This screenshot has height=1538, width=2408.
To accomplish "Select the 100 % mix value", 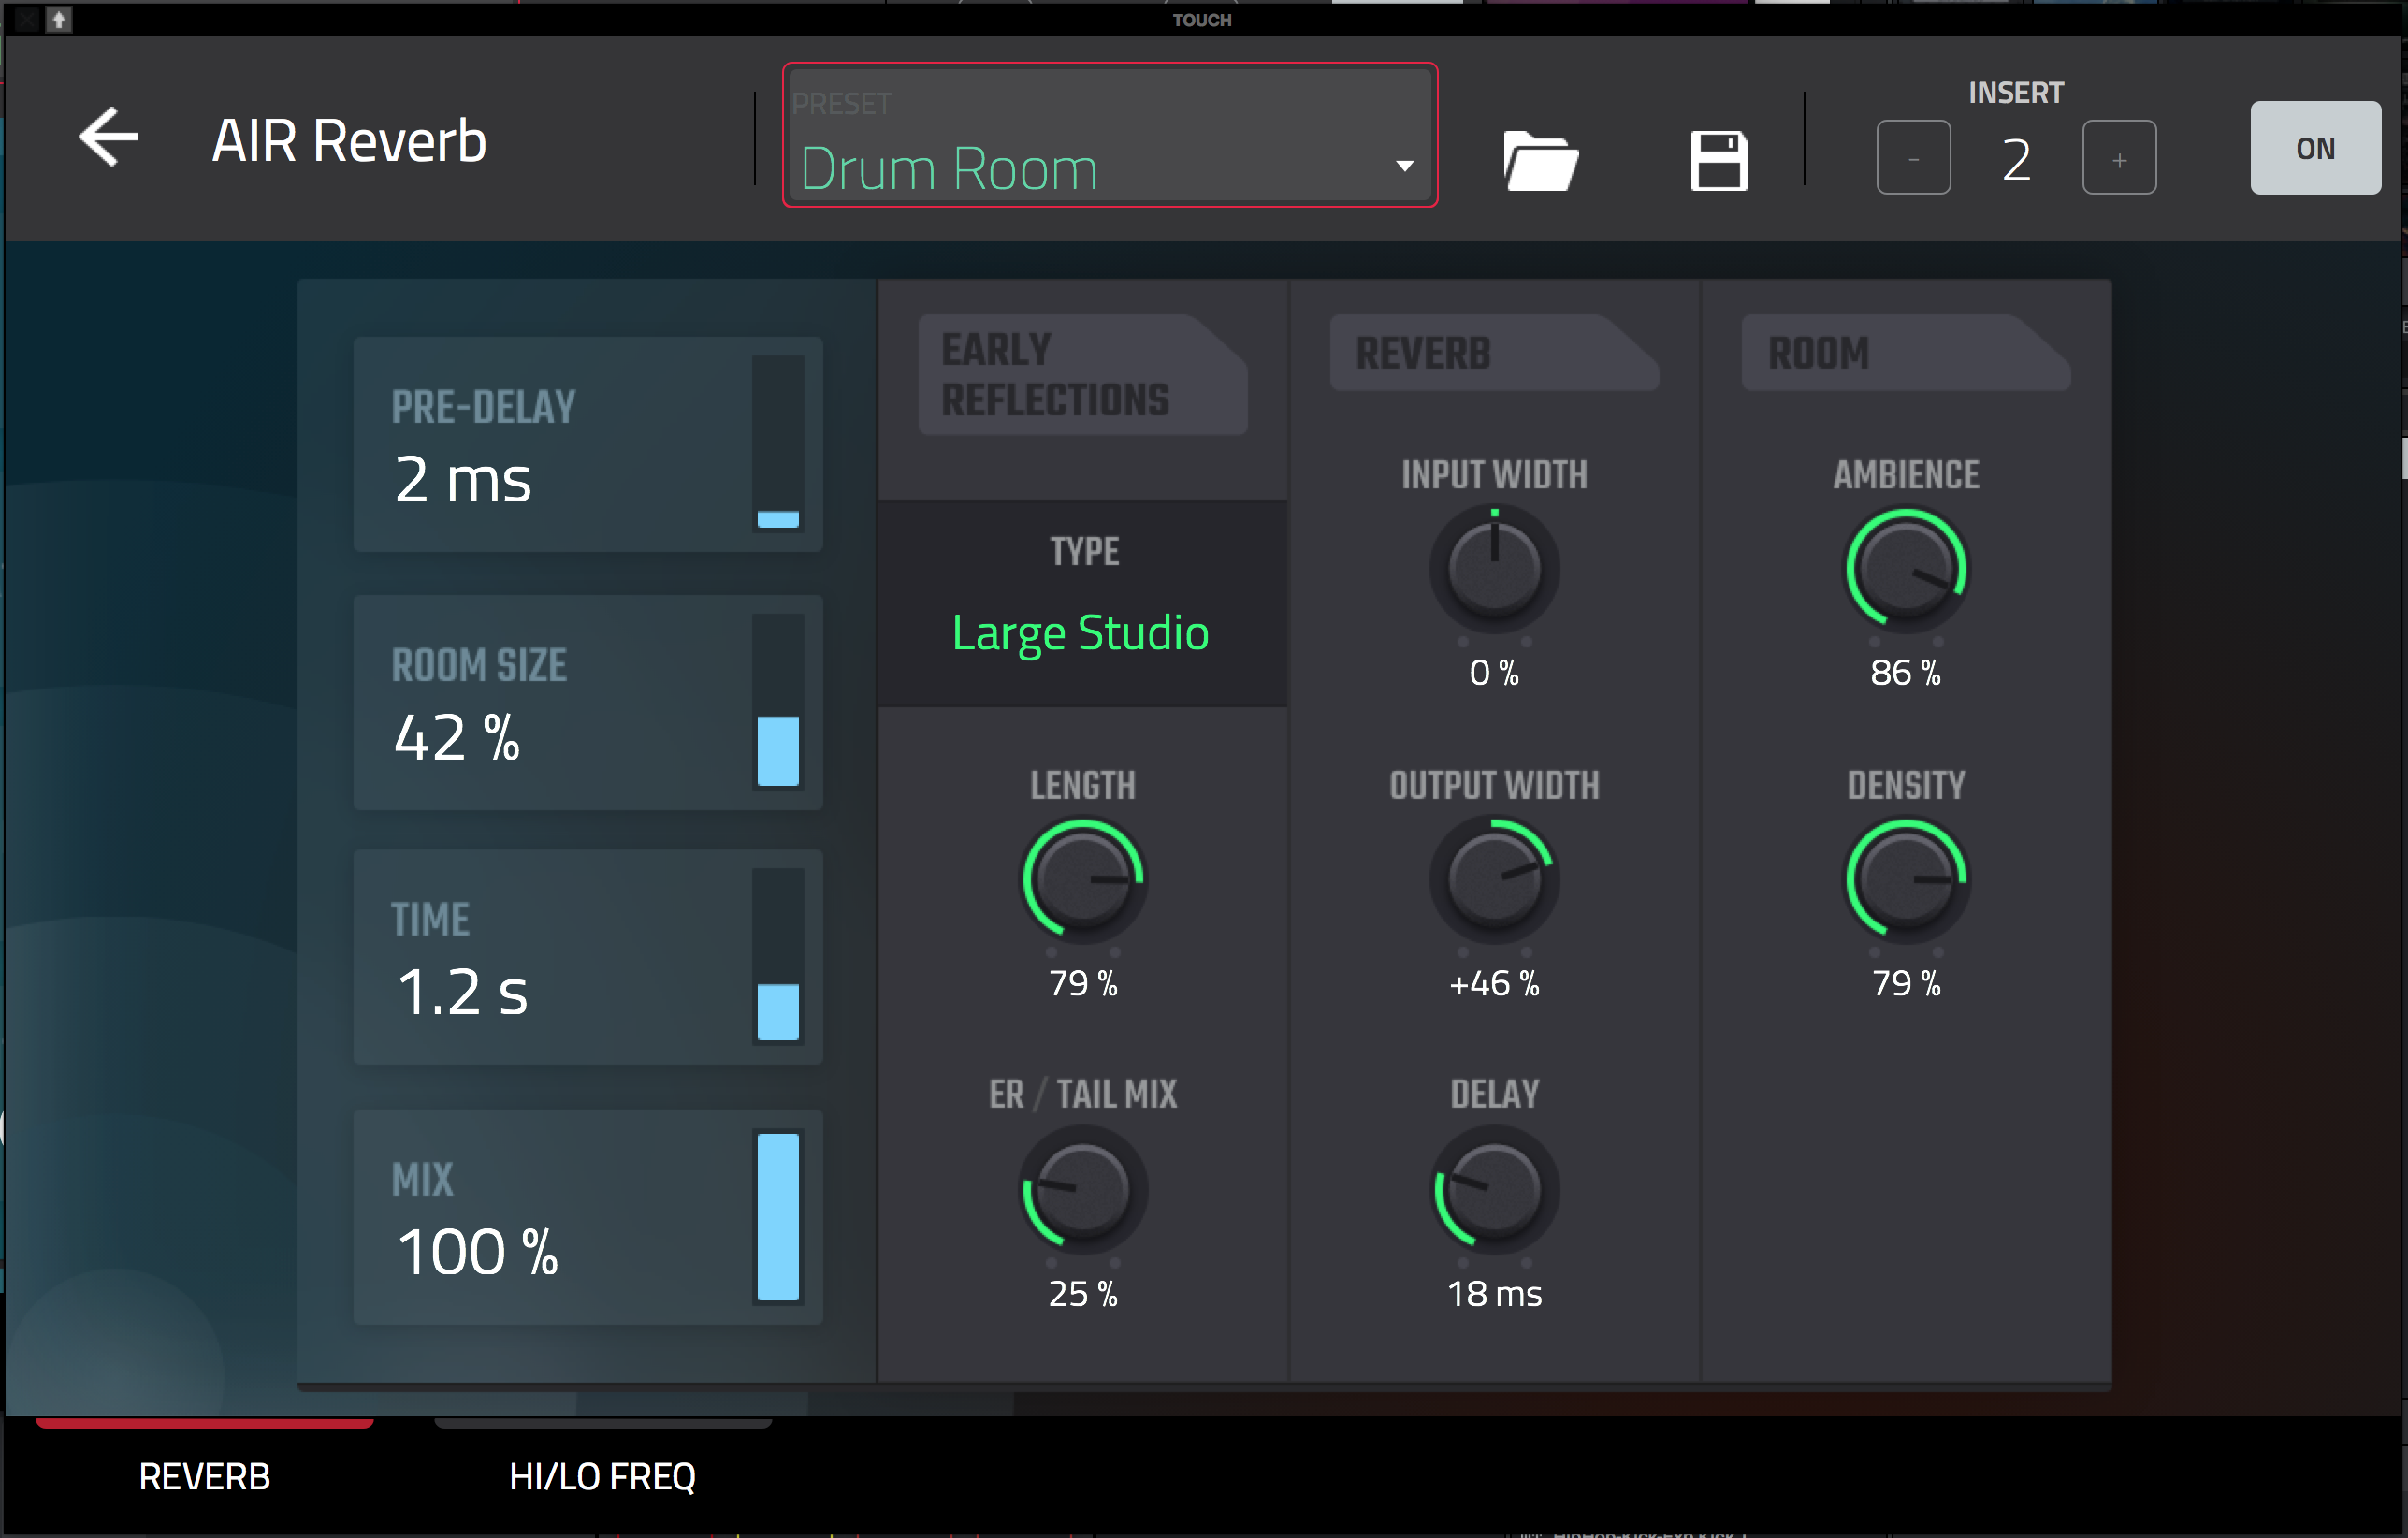I will pos(477,1251).
